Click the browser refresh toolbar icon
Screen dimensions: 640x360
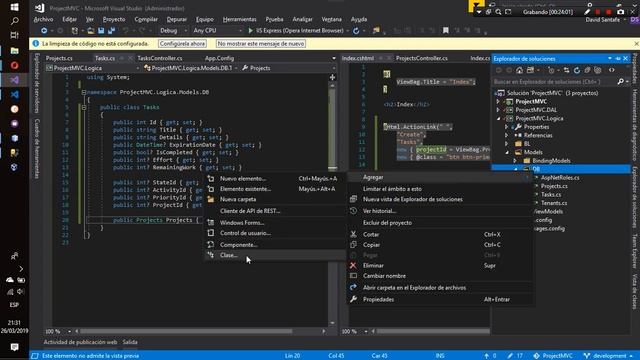(356, 31)
